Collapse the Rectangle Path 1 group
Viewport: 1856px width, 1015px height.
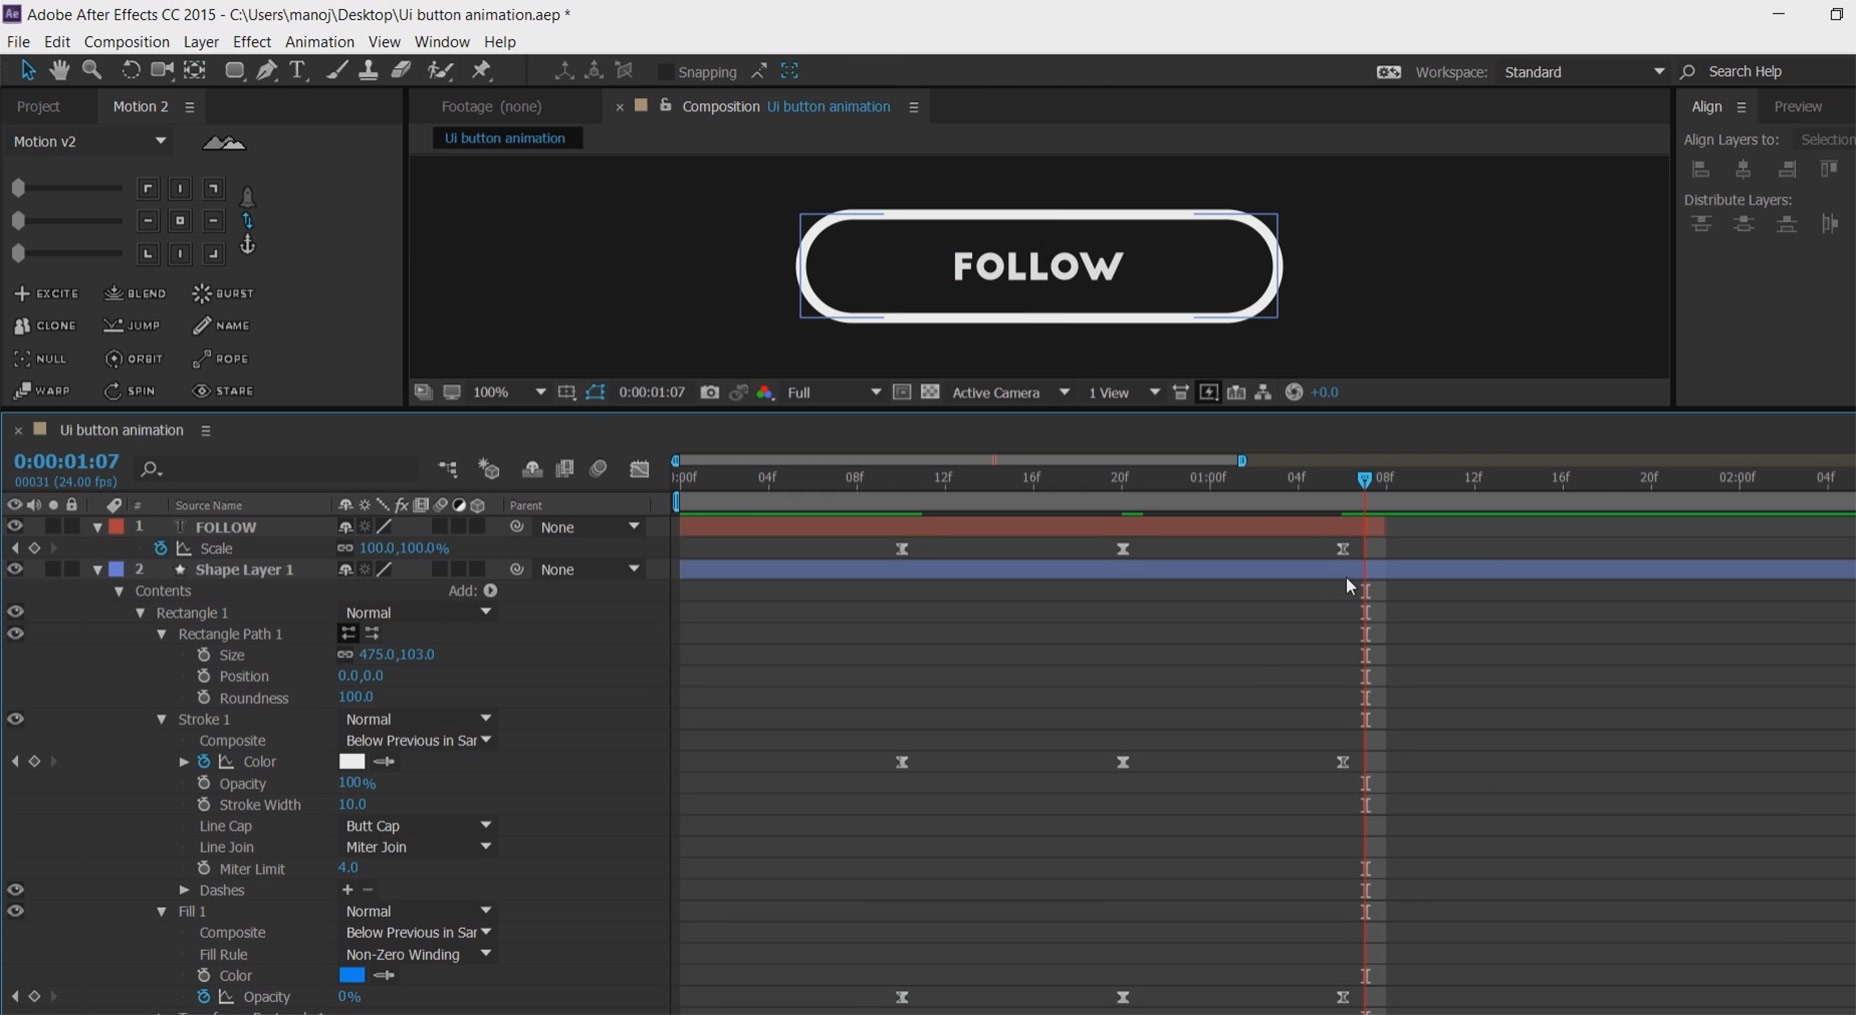(x=161, y=634)
